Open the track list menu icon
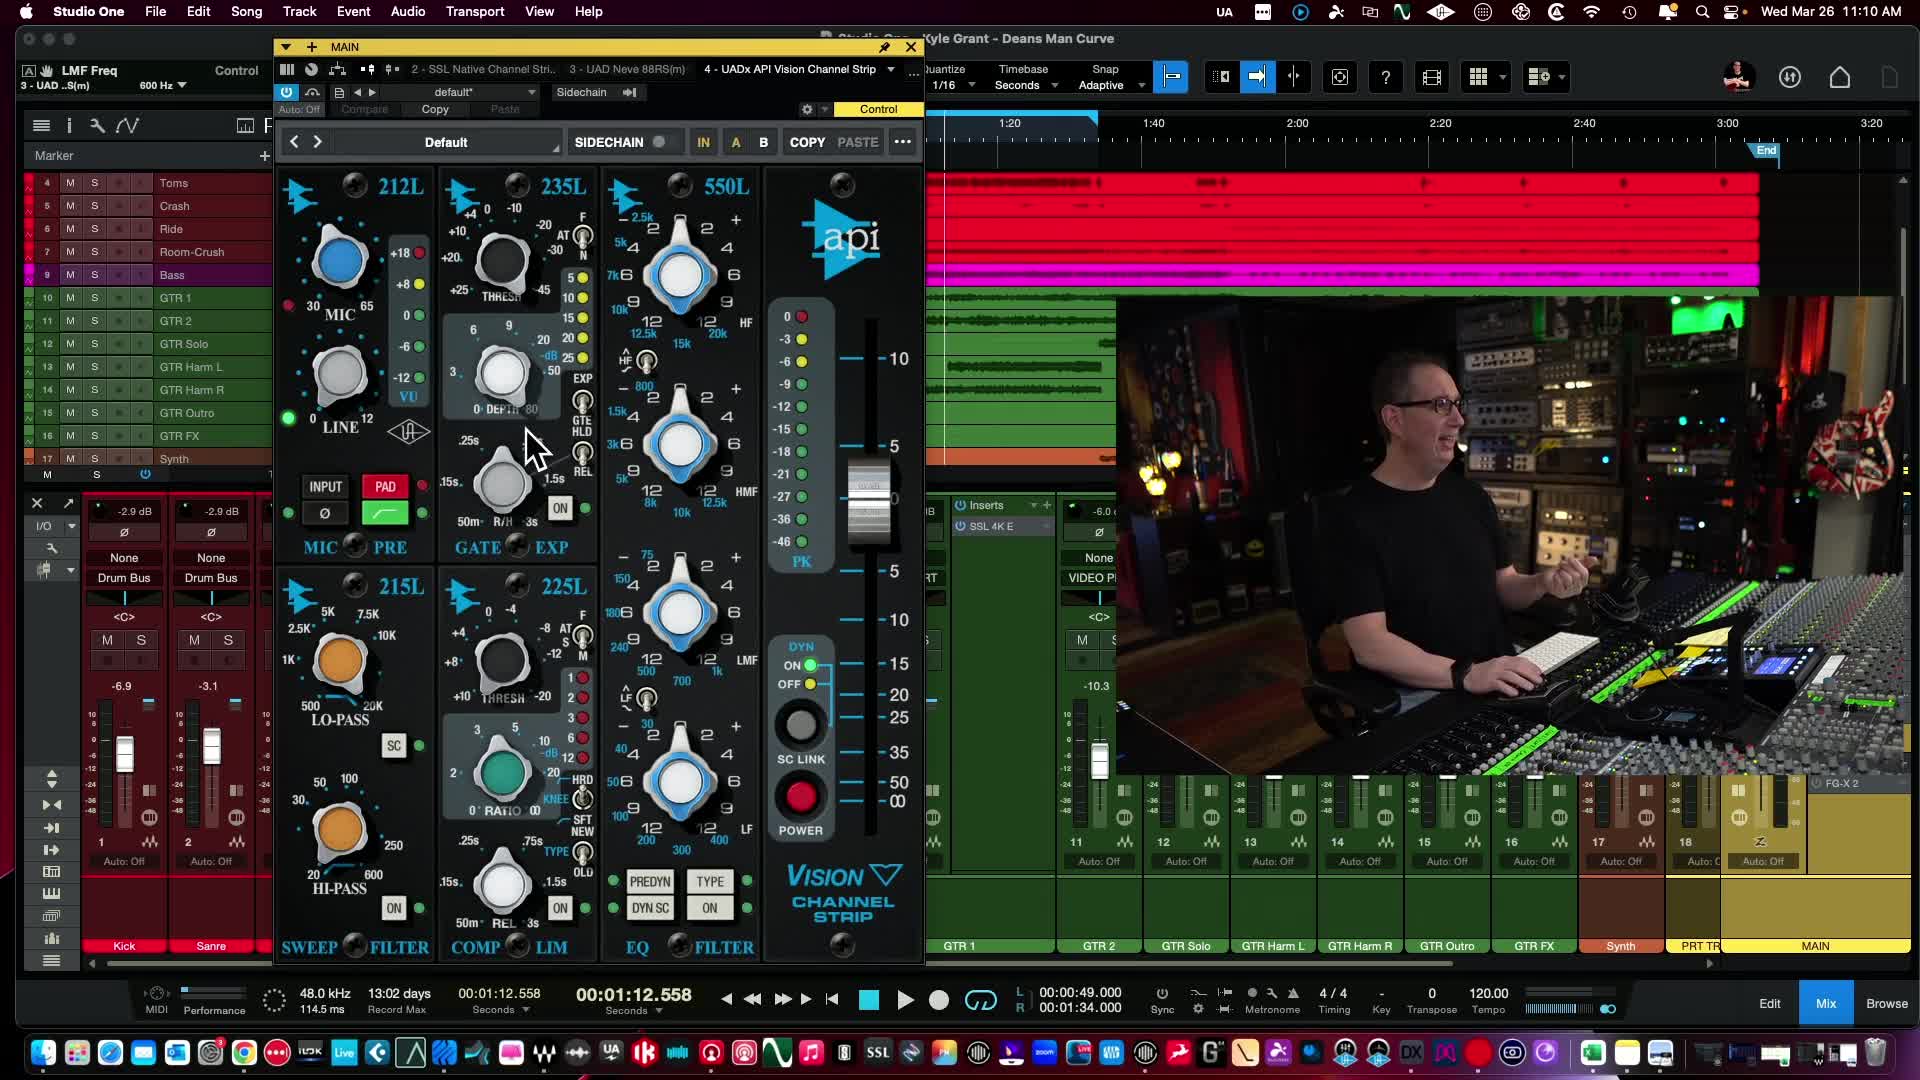 click(41, 125)
